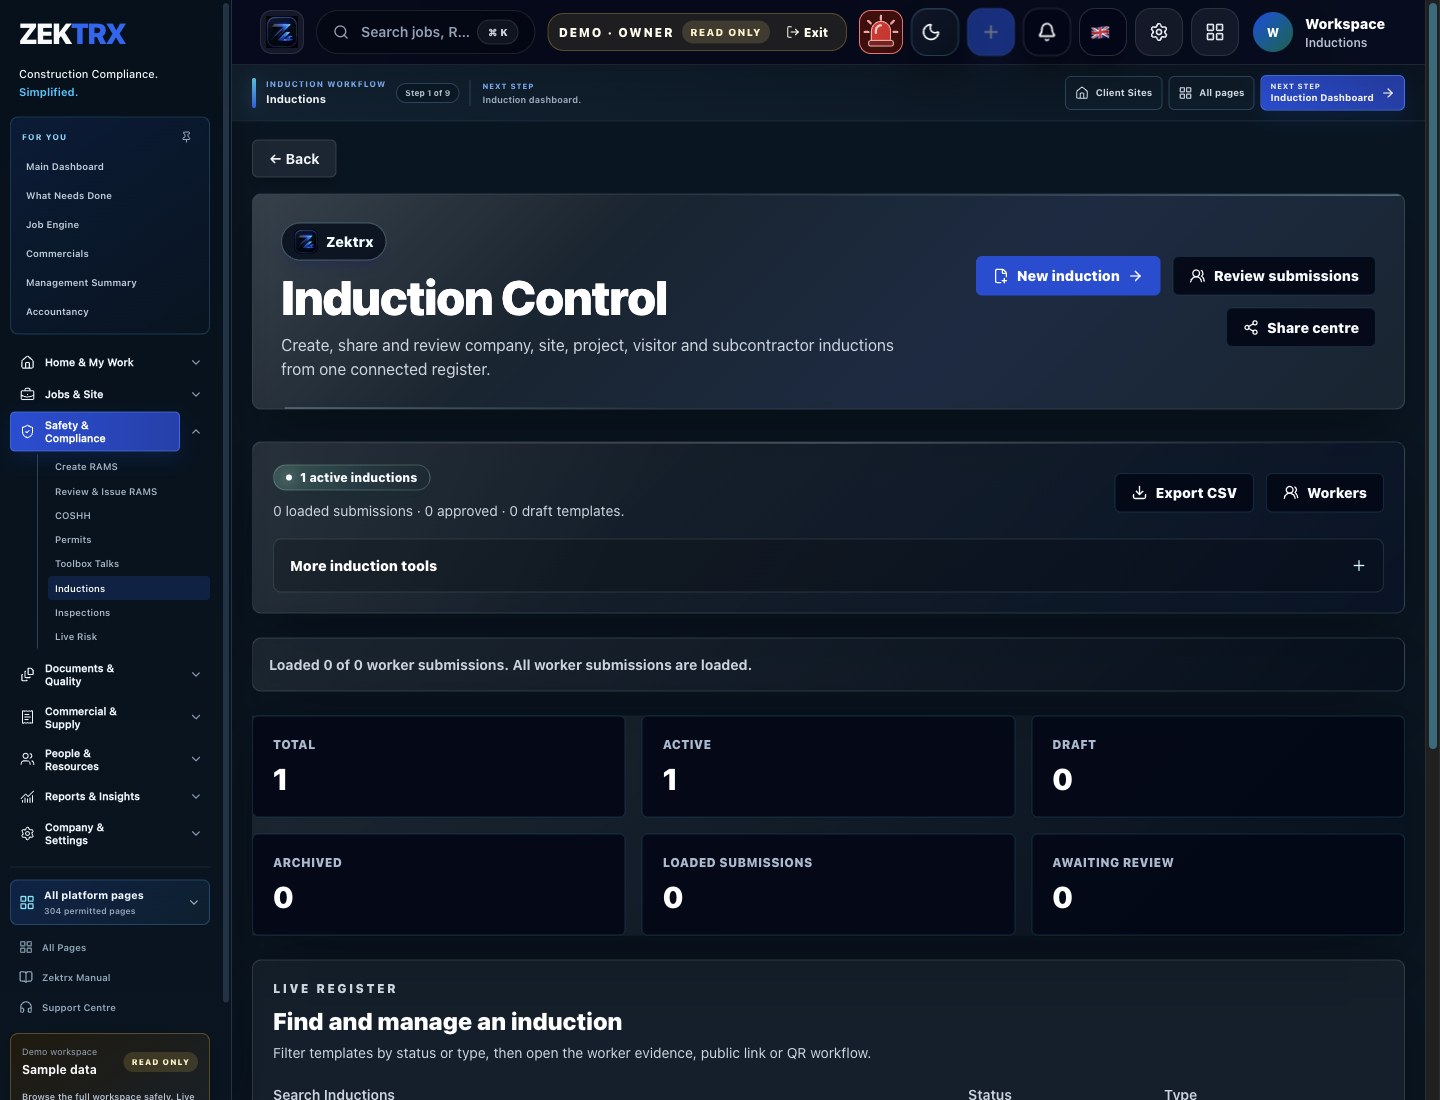Image resolution: width=1440 pixels, height=1100 pixels.
Task: Expand Jobs & Site chevron
Action: 196,395
